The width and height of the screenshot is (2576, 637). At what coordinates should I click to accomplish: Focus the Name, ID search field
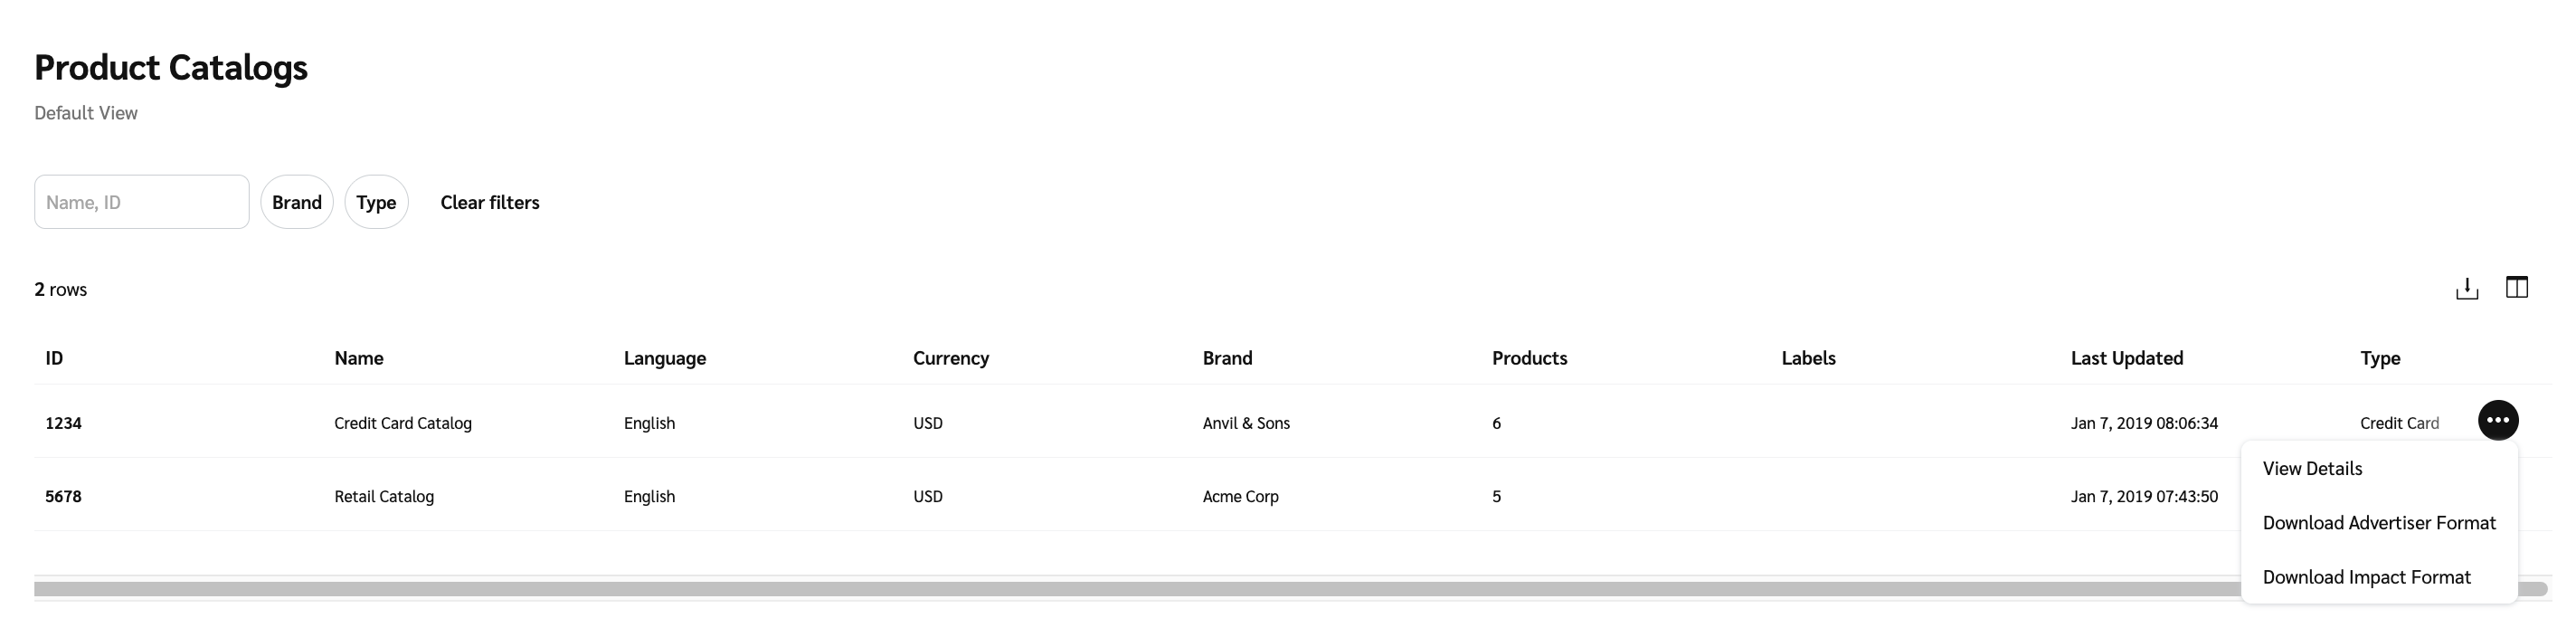pos(142,202)
